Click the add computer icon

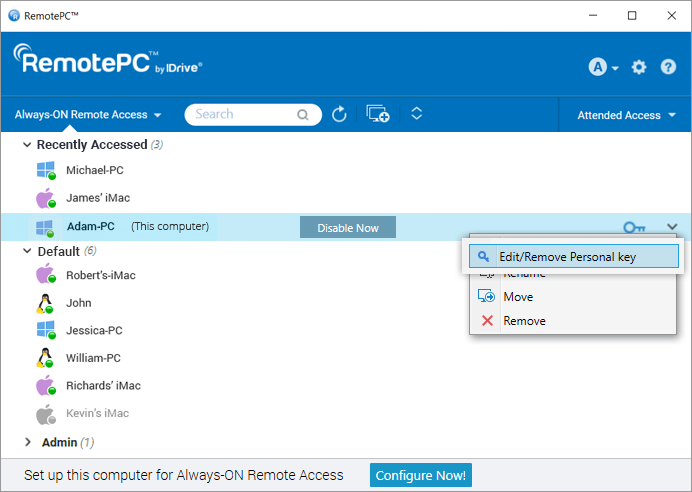tap(378, 114)
